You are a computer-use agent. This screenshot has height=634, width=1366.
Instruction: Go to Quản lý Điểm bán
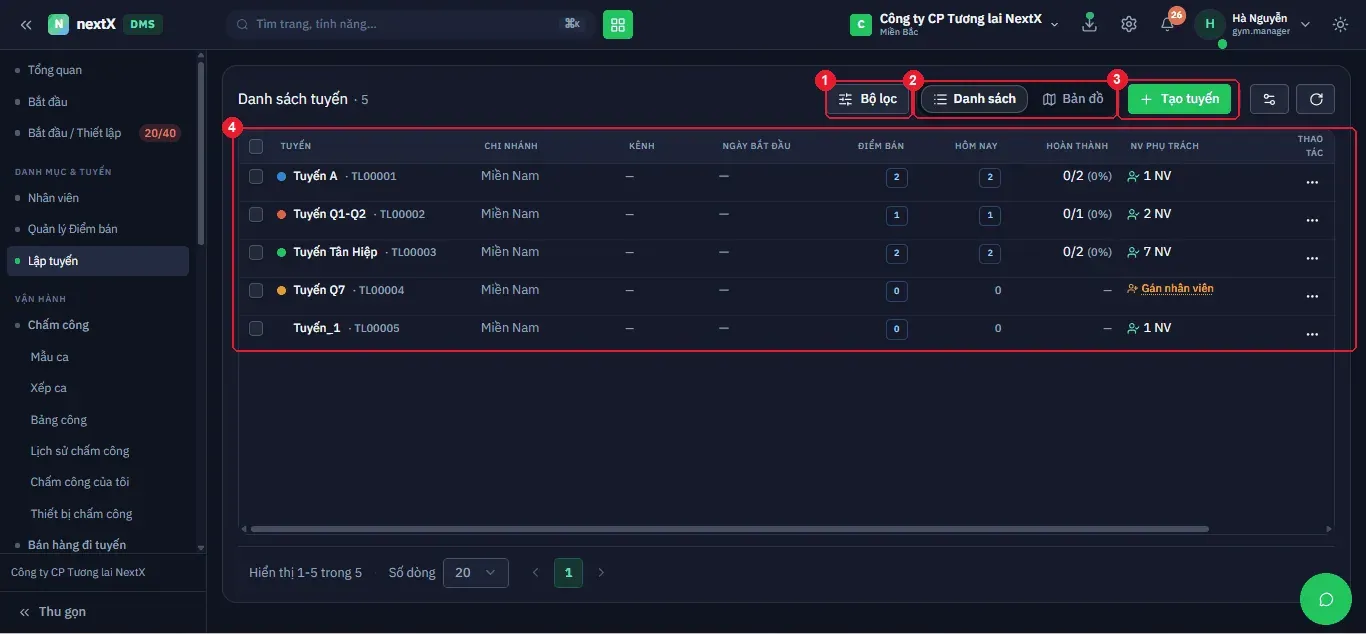(72, 229)
